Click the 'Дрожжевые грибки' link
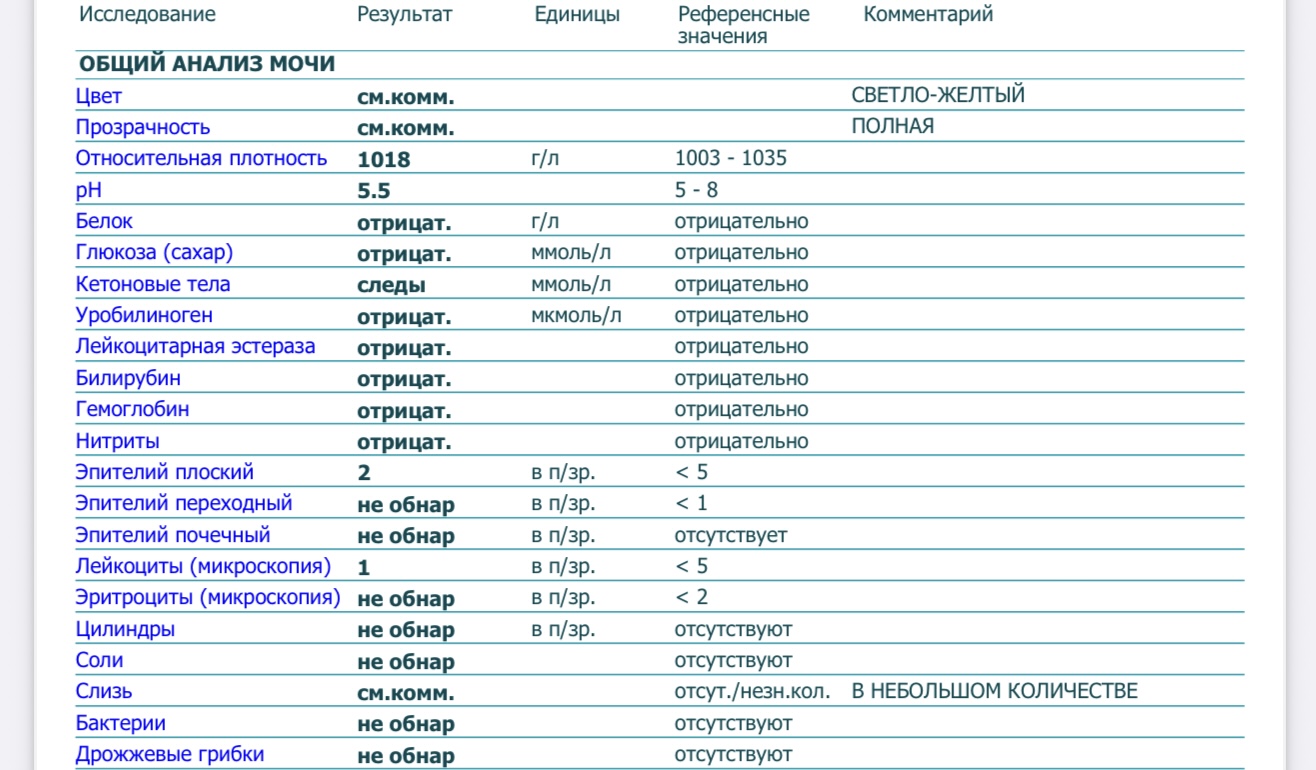The width and height of the screenshot is (1316, 770). (170, 754)
